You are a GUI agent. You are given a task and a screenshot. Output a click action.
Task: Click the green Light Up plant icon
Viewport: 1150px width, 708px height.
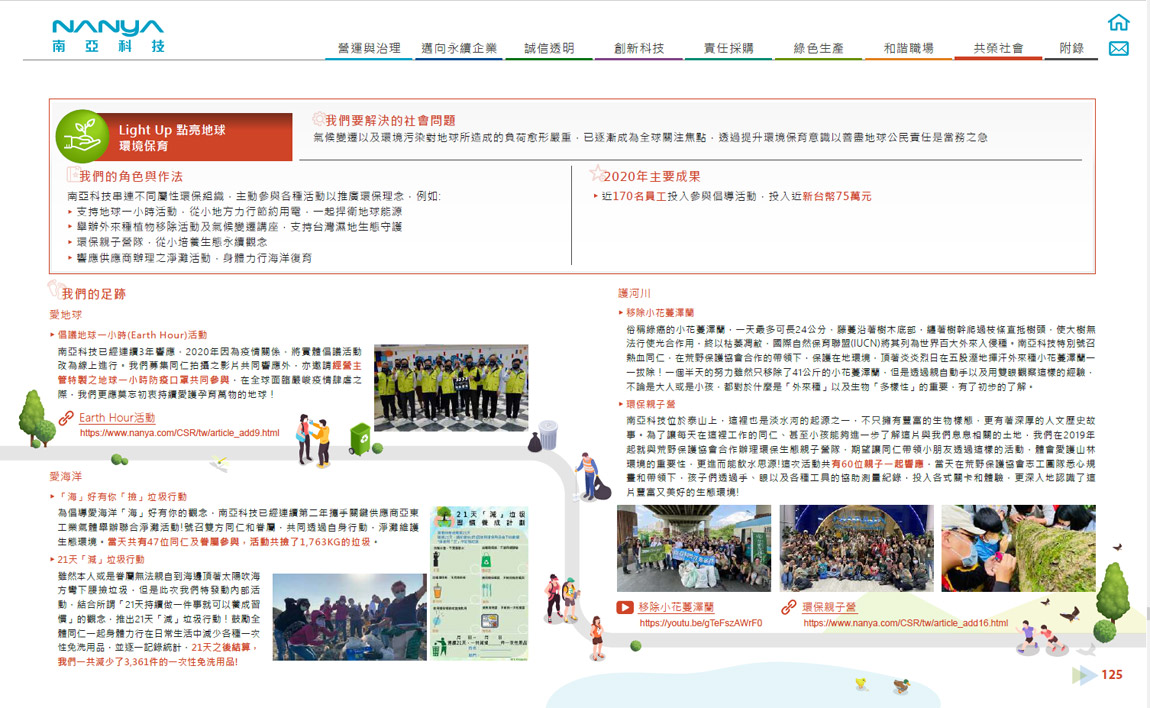point(82,136)
